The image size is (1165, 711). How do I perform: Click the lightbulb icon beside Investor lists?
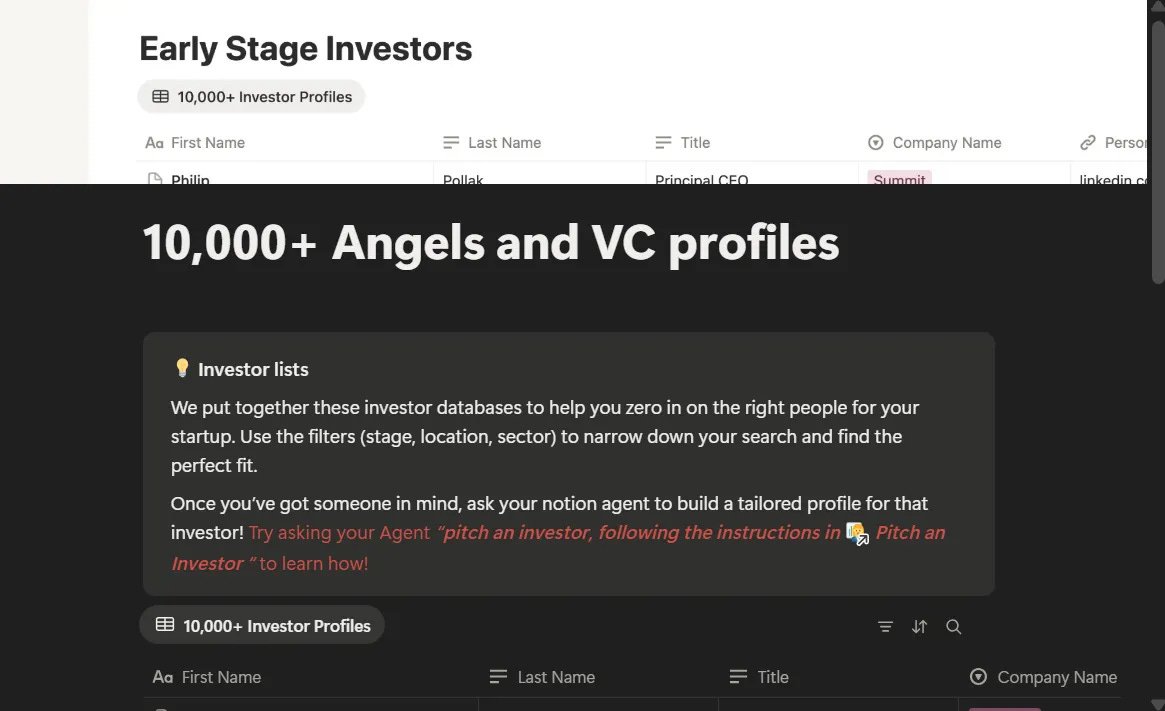[x=182, y=369]
